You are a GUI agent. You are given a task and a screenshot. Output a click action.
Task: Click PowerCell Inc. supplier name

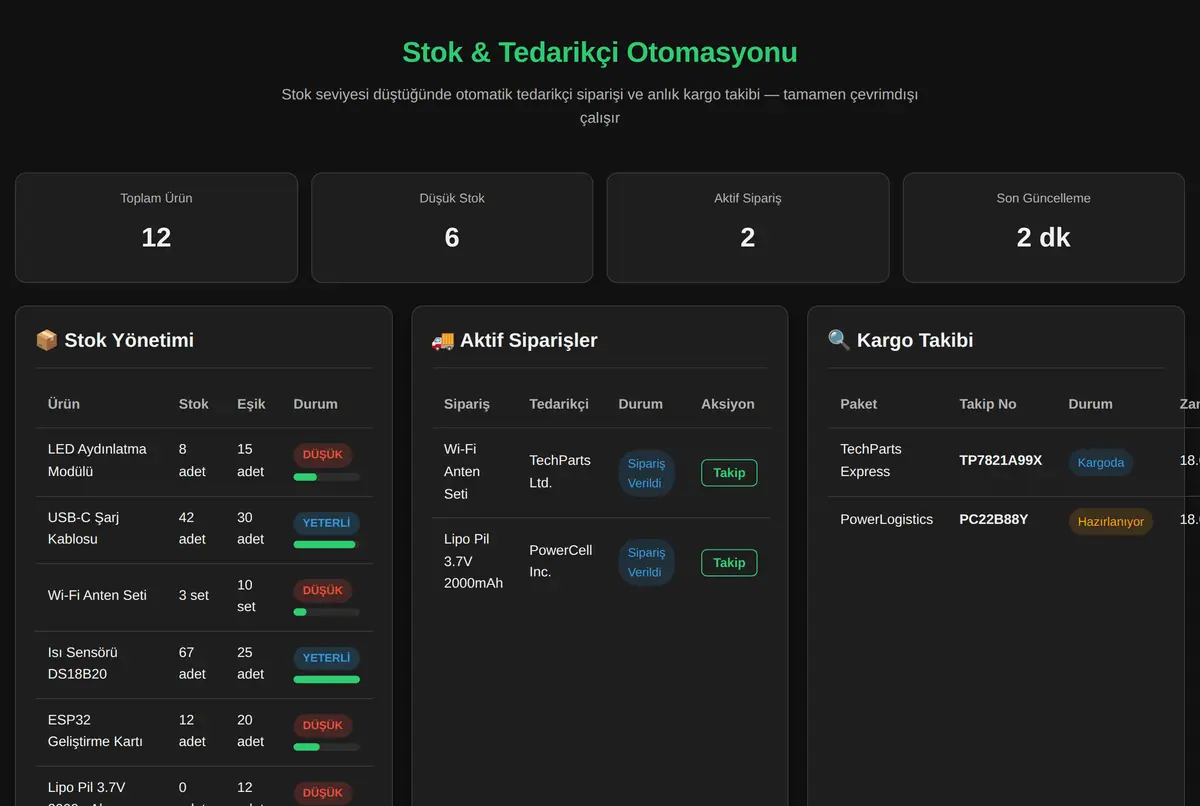pyautogui.click(x=561, y=561)
